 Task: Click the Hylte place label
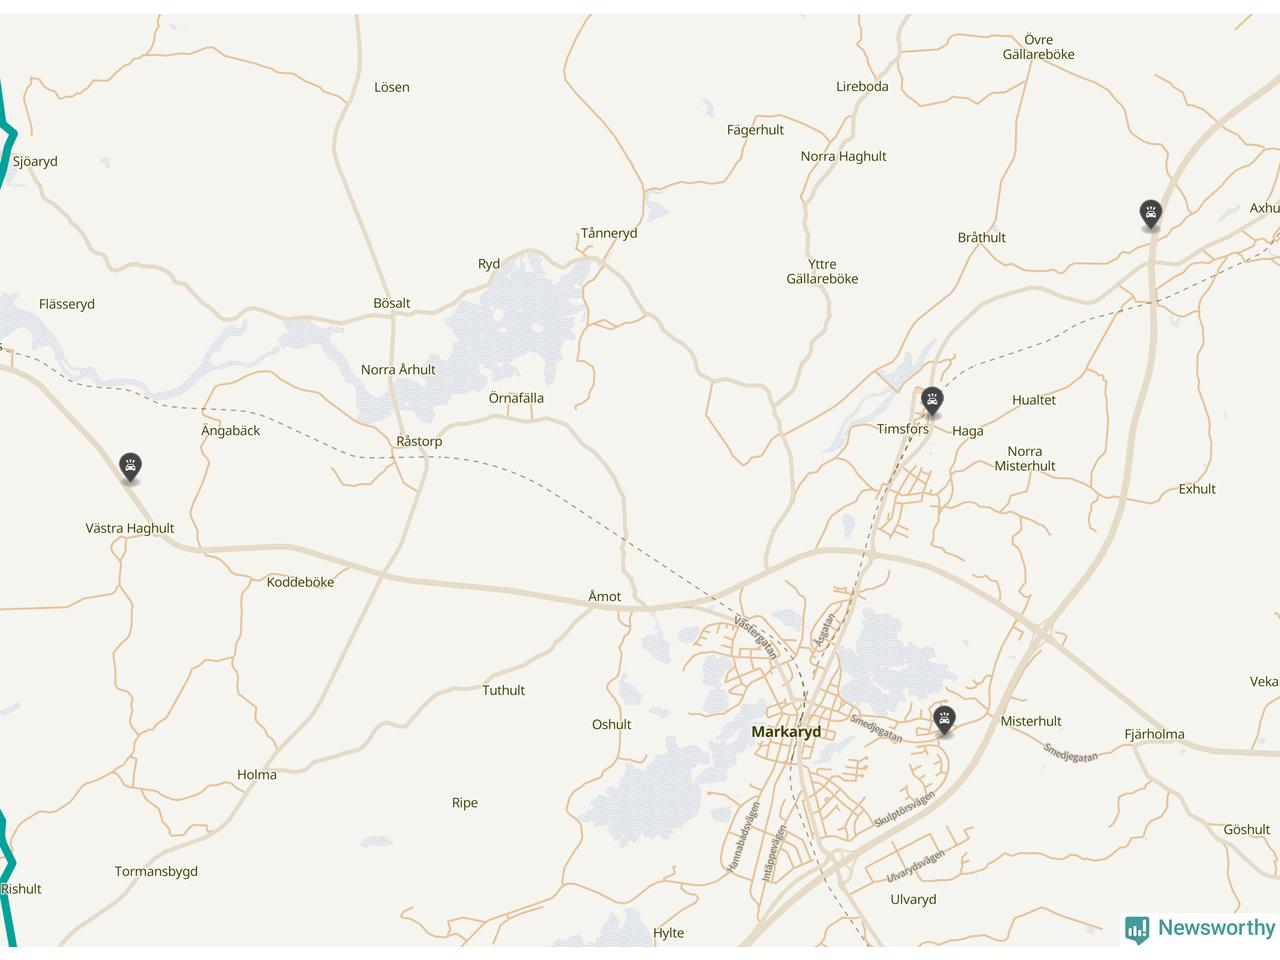coord(668,933)
